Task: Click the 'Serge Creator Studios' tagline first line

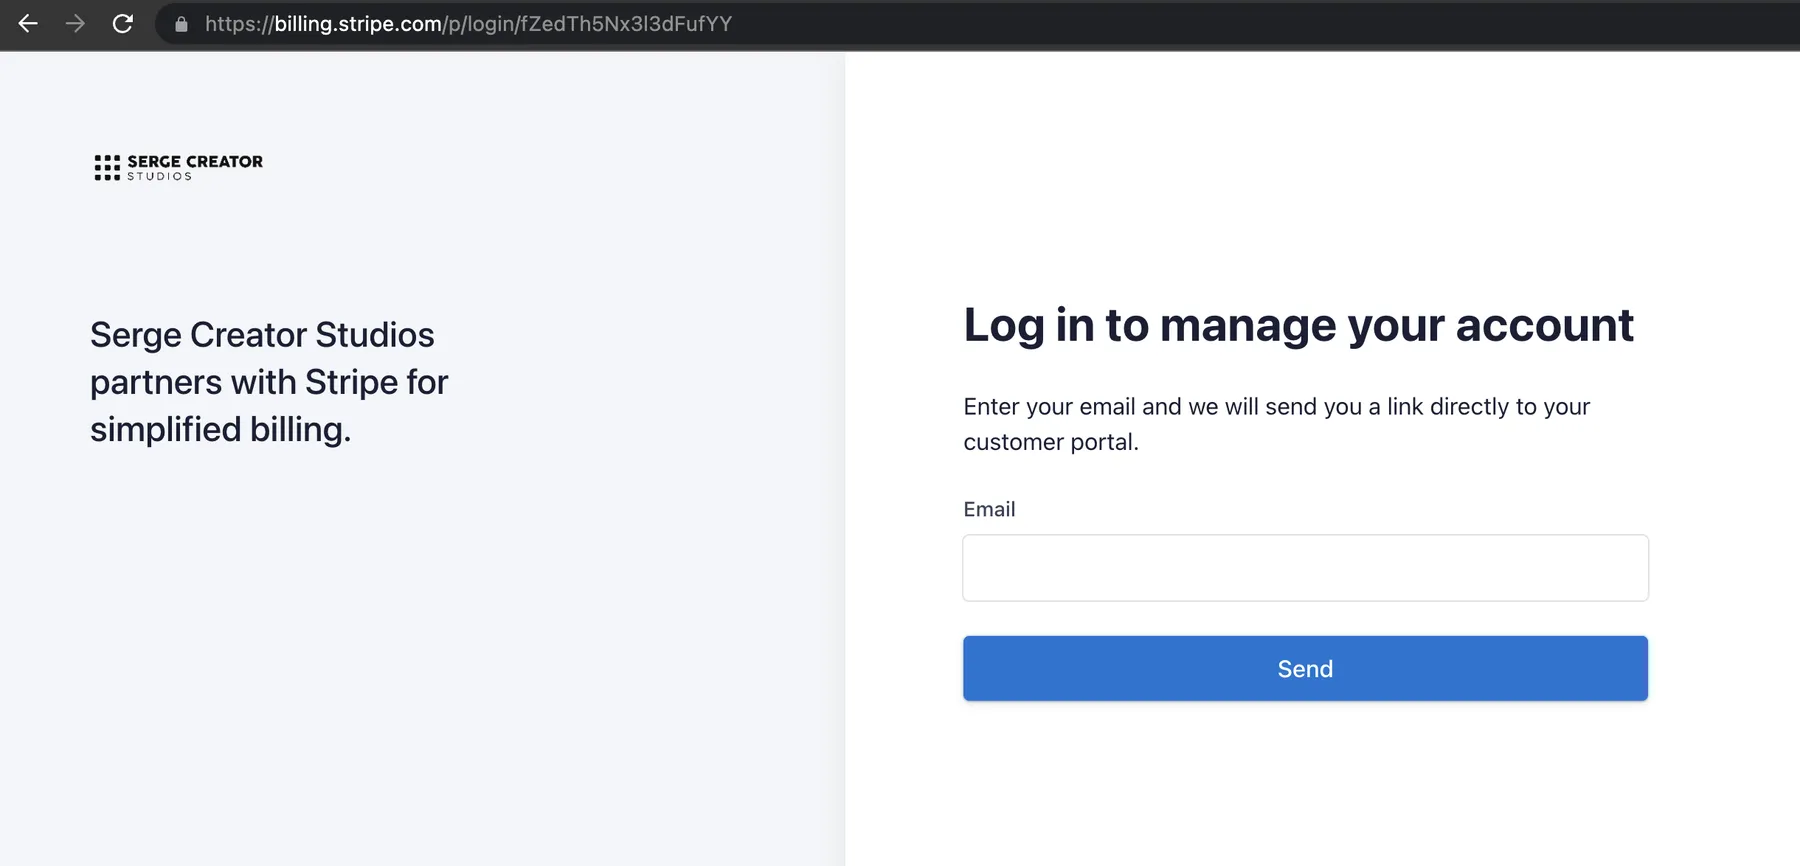Action: tap(262, 335)
